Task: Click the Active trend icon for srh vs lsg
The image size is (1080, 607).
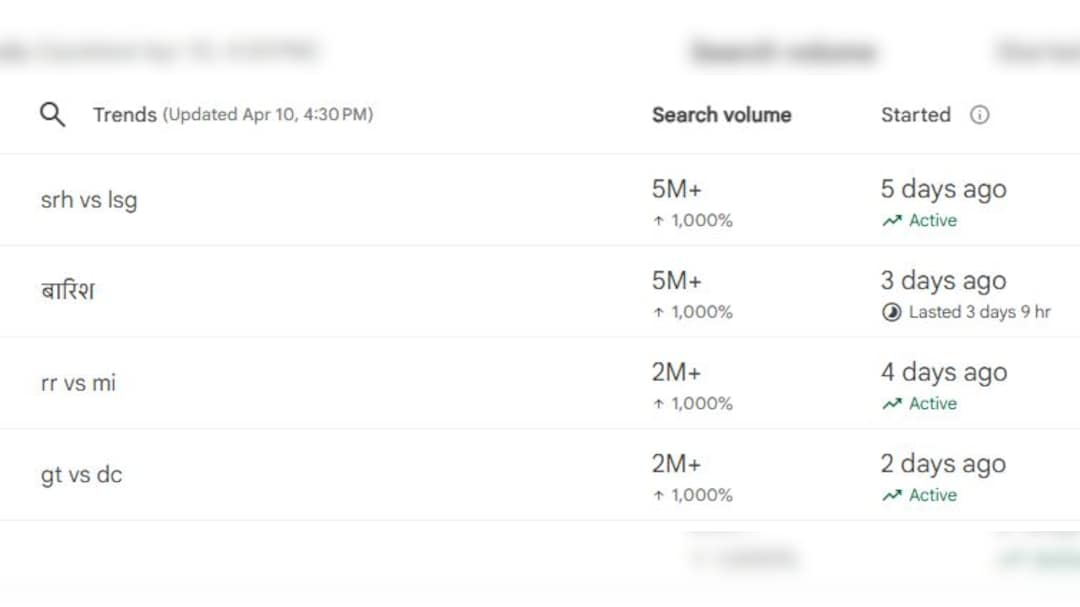Action: [x=891, y=221]
